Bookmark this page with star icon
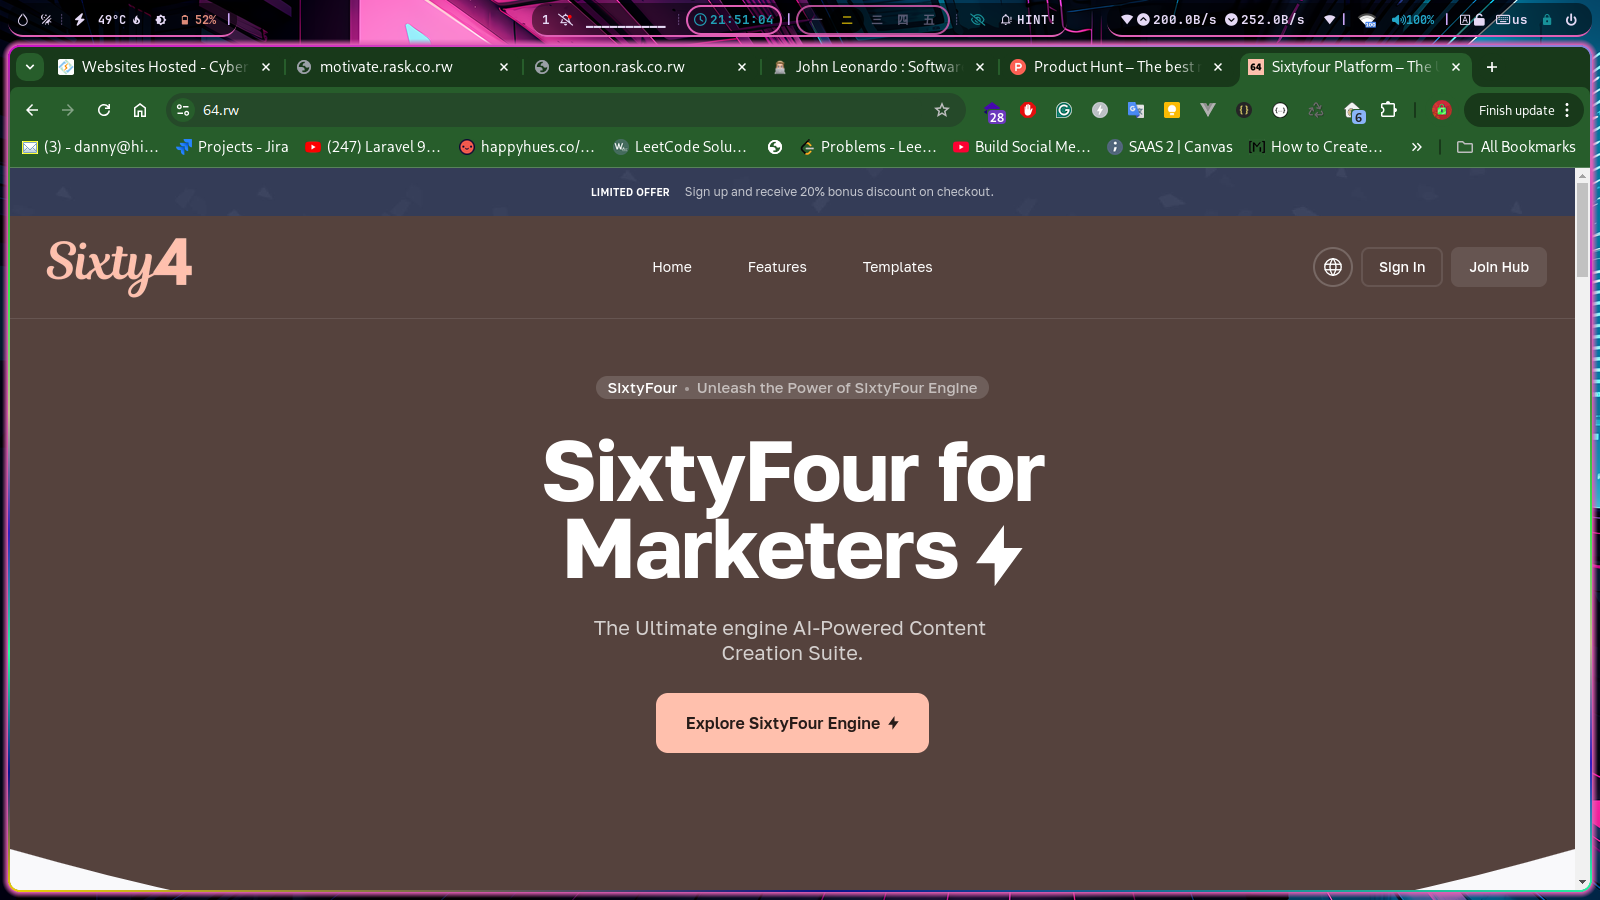 pos(941,110)
